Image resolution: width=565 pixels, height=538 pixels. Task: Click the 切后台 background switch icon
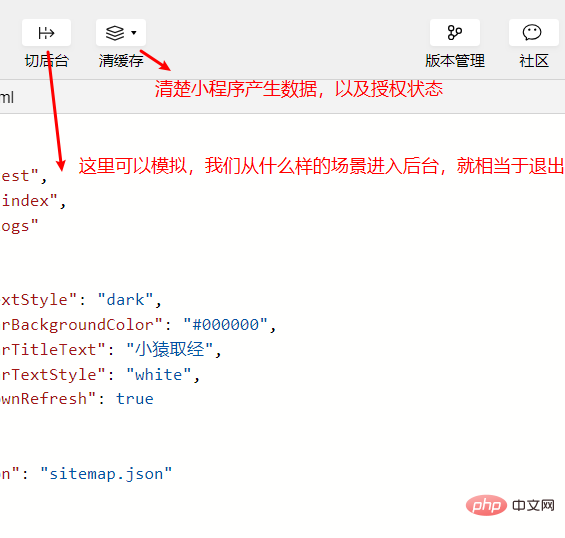[x=46, y=33]
